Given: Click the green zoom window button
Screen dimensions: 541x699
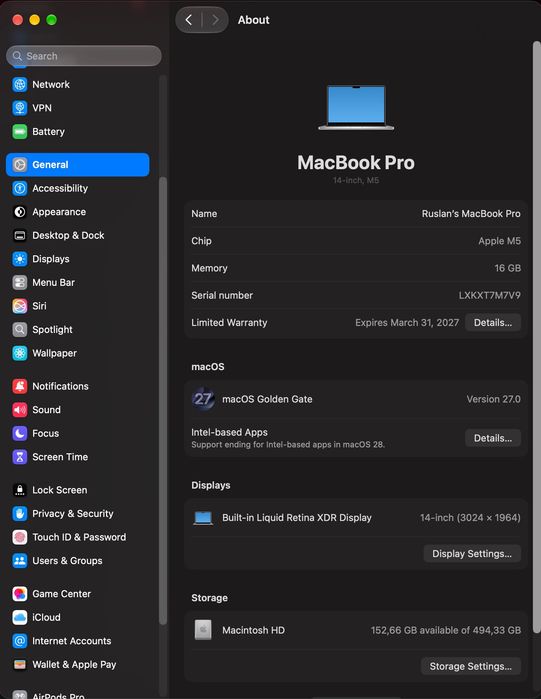Looking at the screenshot, I should [x=52, y=20].
